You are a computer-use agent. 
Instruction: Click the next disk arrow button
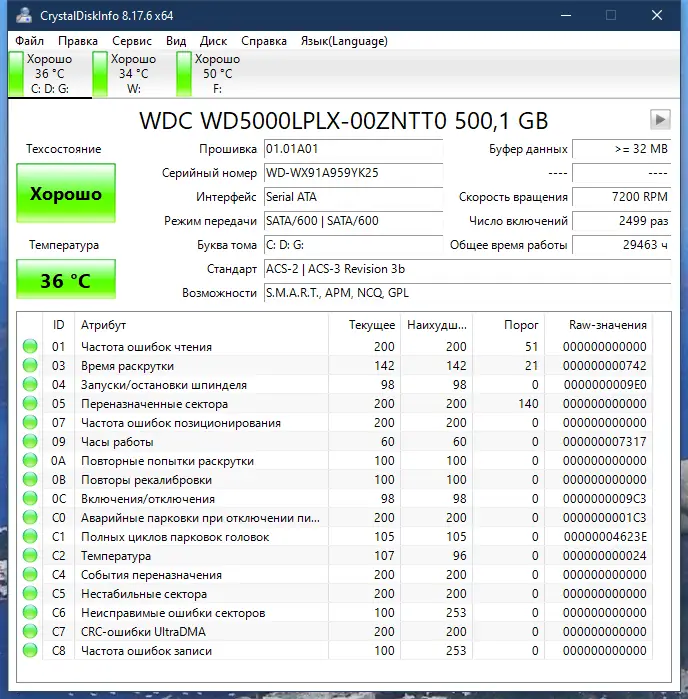(x=660, y=119)
